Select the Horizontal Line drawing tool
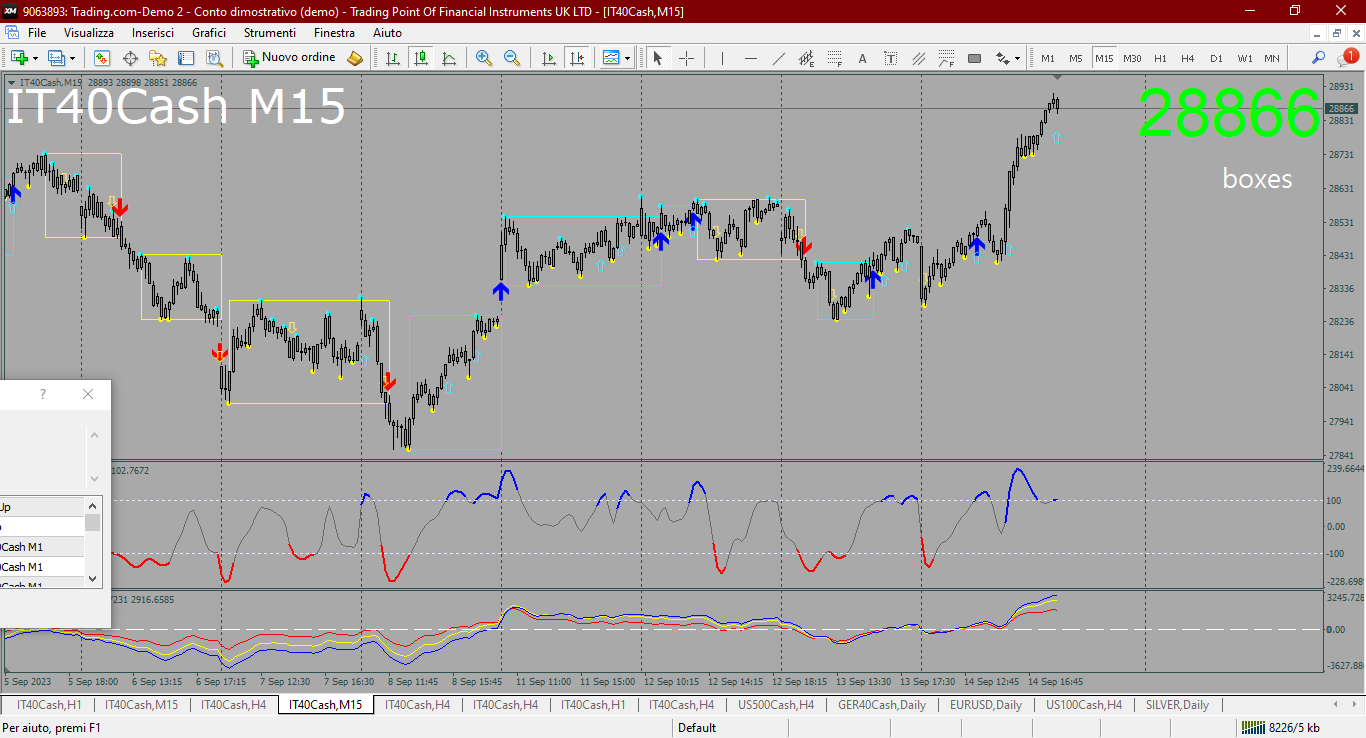The height and width of the screenshot is (738, 1366). pyautogui.click(x=751, y=58)
